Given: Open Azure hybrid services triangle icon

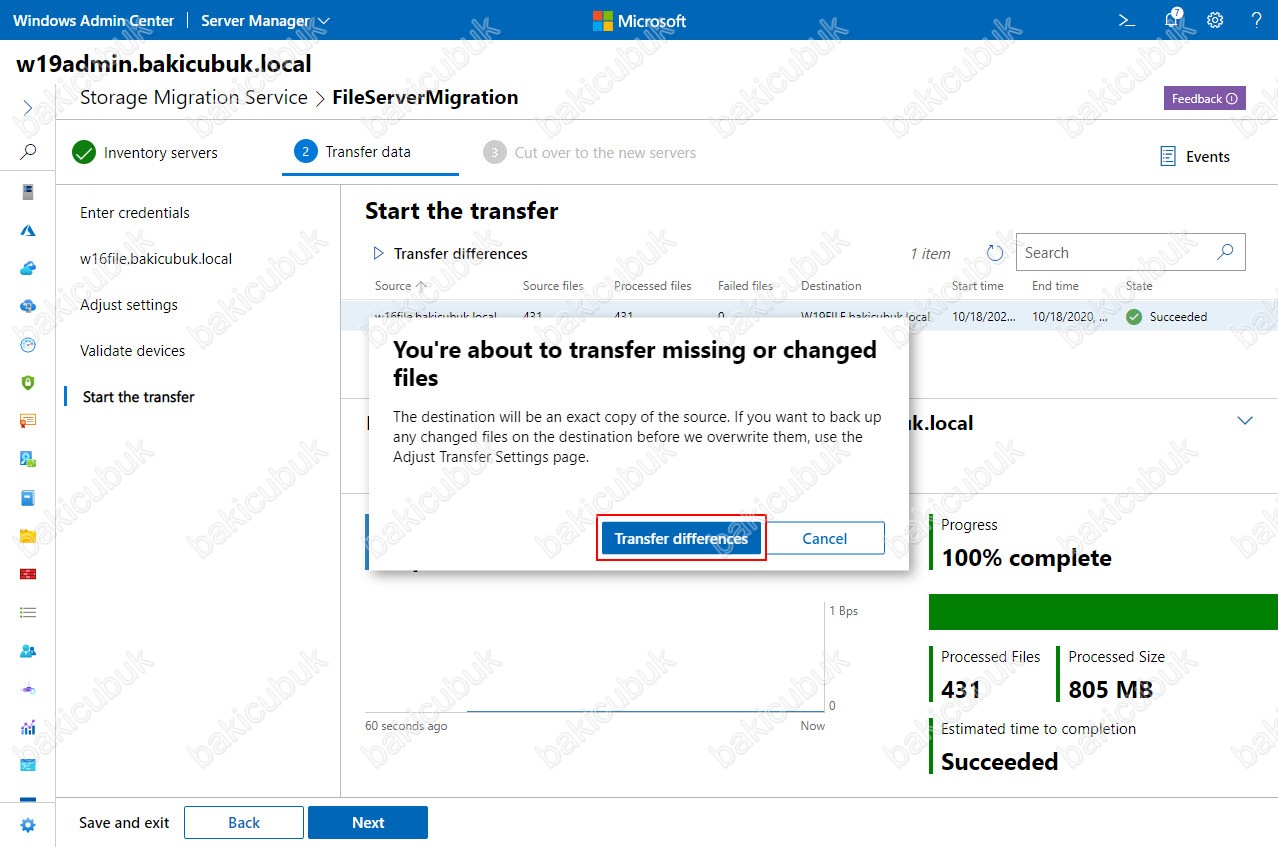Looking at the screenshot, I should 28,230.
